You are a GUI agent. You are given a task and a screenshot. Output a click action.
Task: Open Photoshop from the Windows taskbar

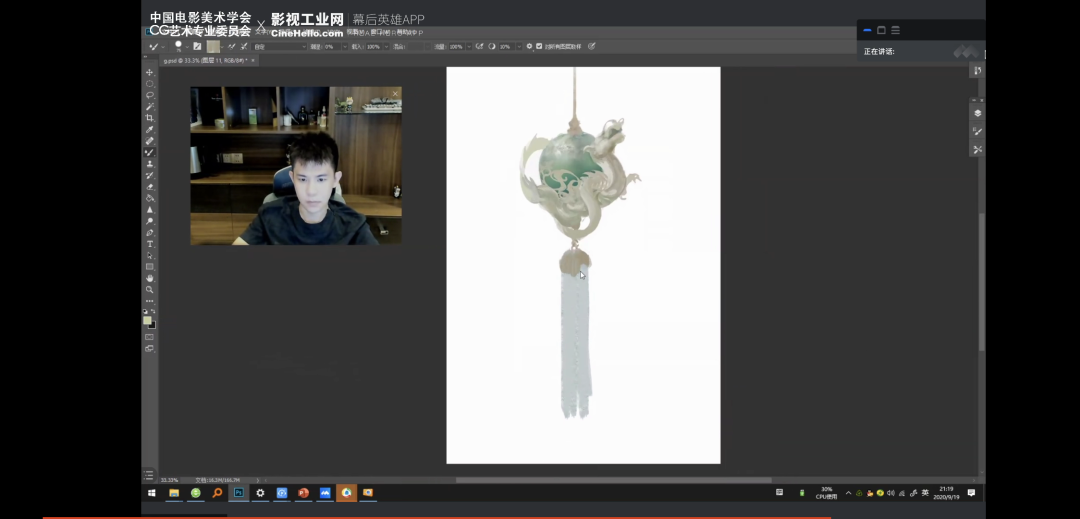coord(239,493)
